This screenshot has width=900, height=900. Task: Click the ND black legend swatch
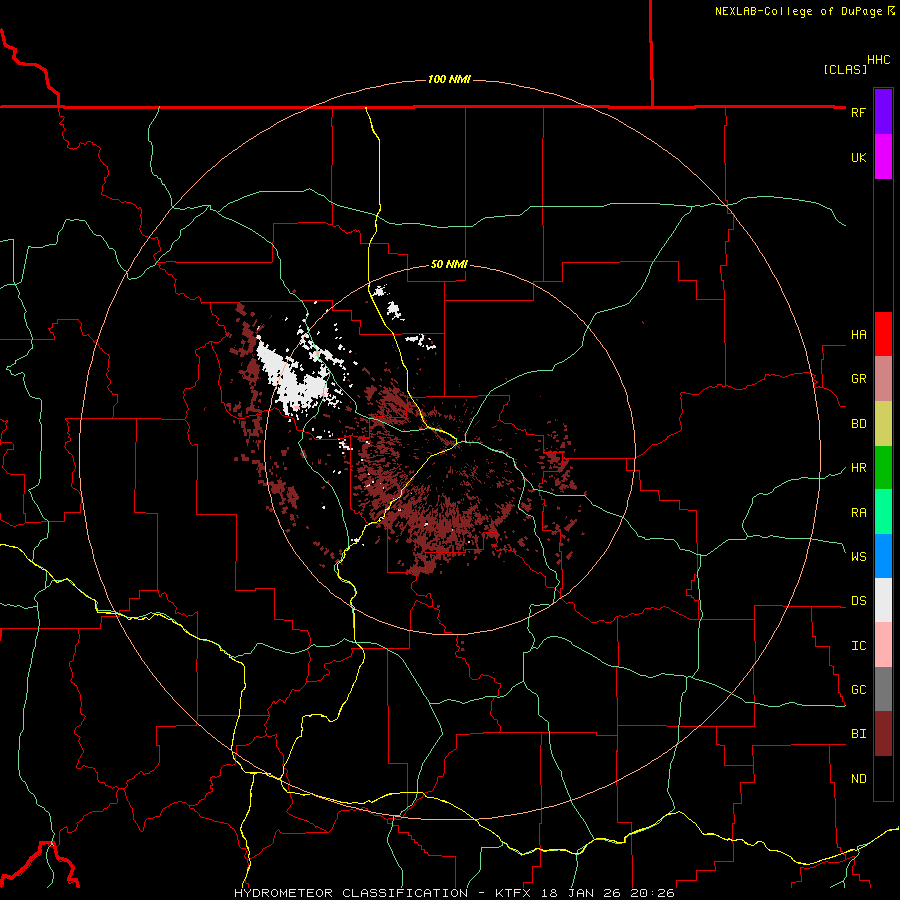click(x=883, y=778)
